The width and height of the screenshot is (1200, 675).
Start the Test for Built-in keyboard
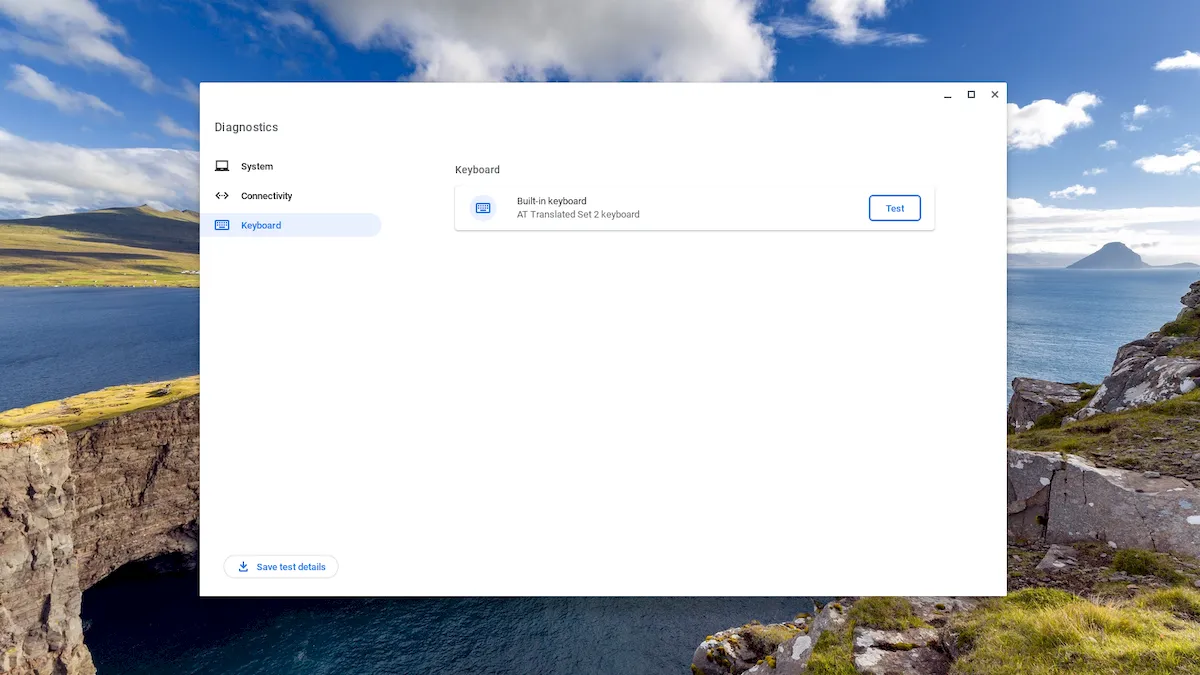(x=895, y=208)
